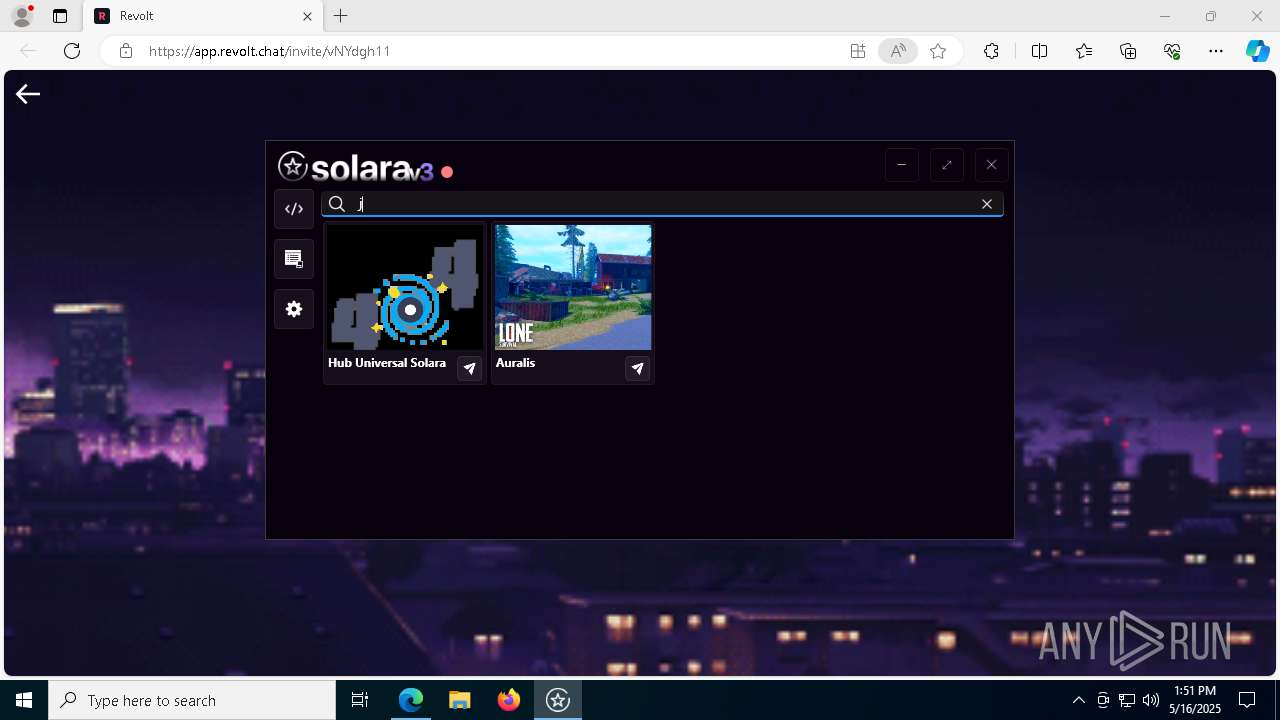Screen dimensions: 1280x720
Task: Click the Solara search magnifier icon
Action: (x=337, y=204)
